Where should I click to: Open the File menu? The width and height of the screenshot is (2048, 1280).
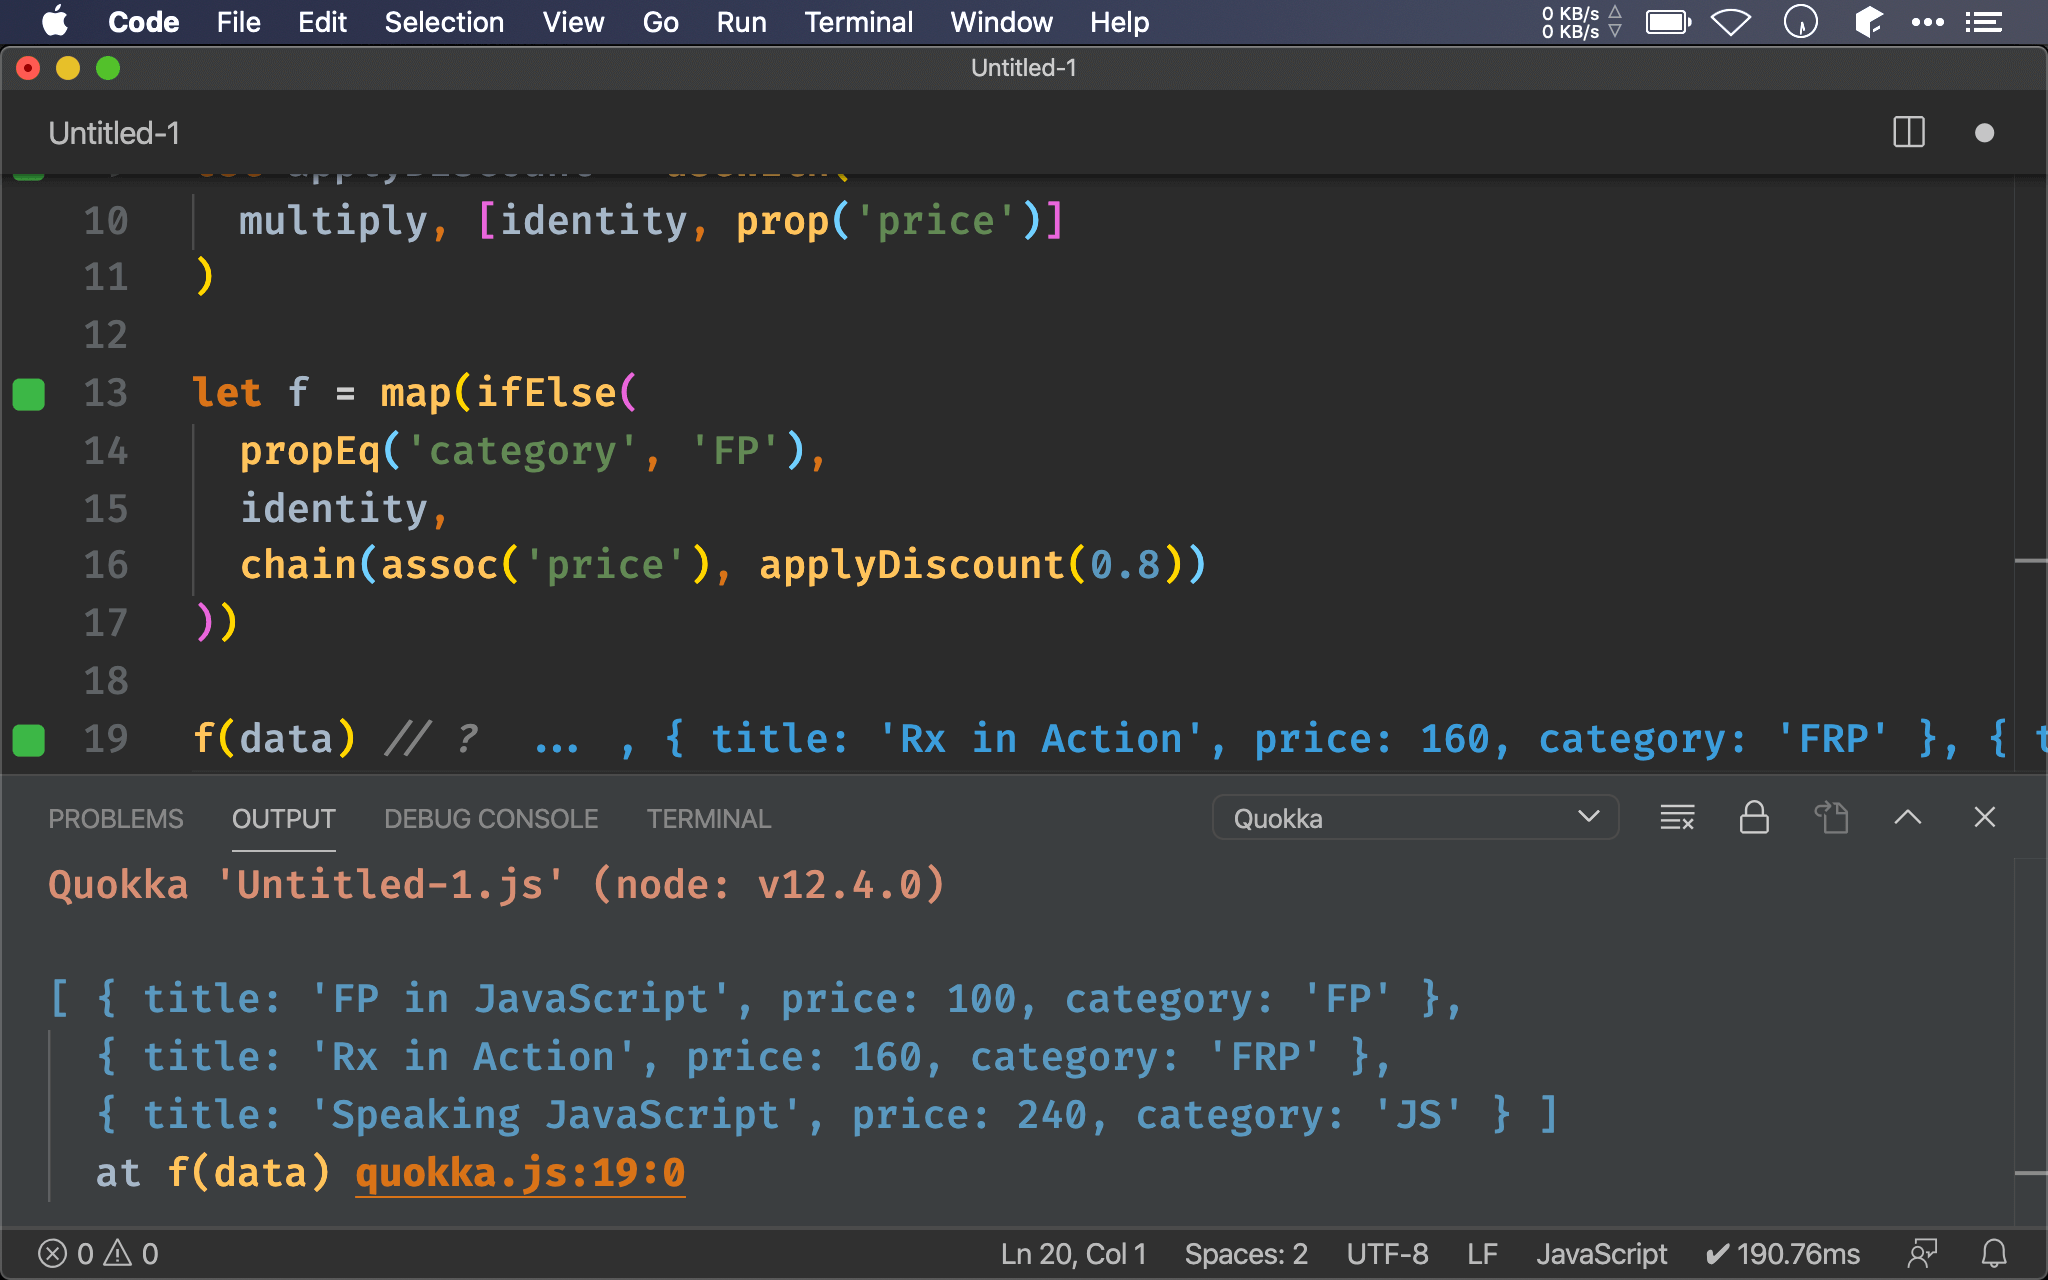238,22
